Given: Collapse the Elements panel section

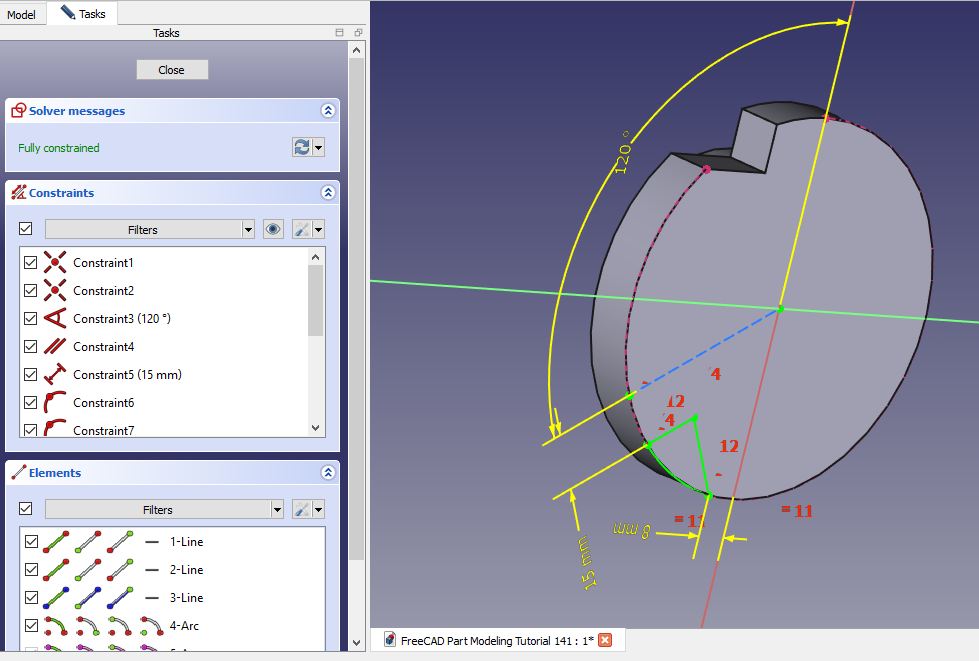Looking at the screenshot, I should (327, 473).
